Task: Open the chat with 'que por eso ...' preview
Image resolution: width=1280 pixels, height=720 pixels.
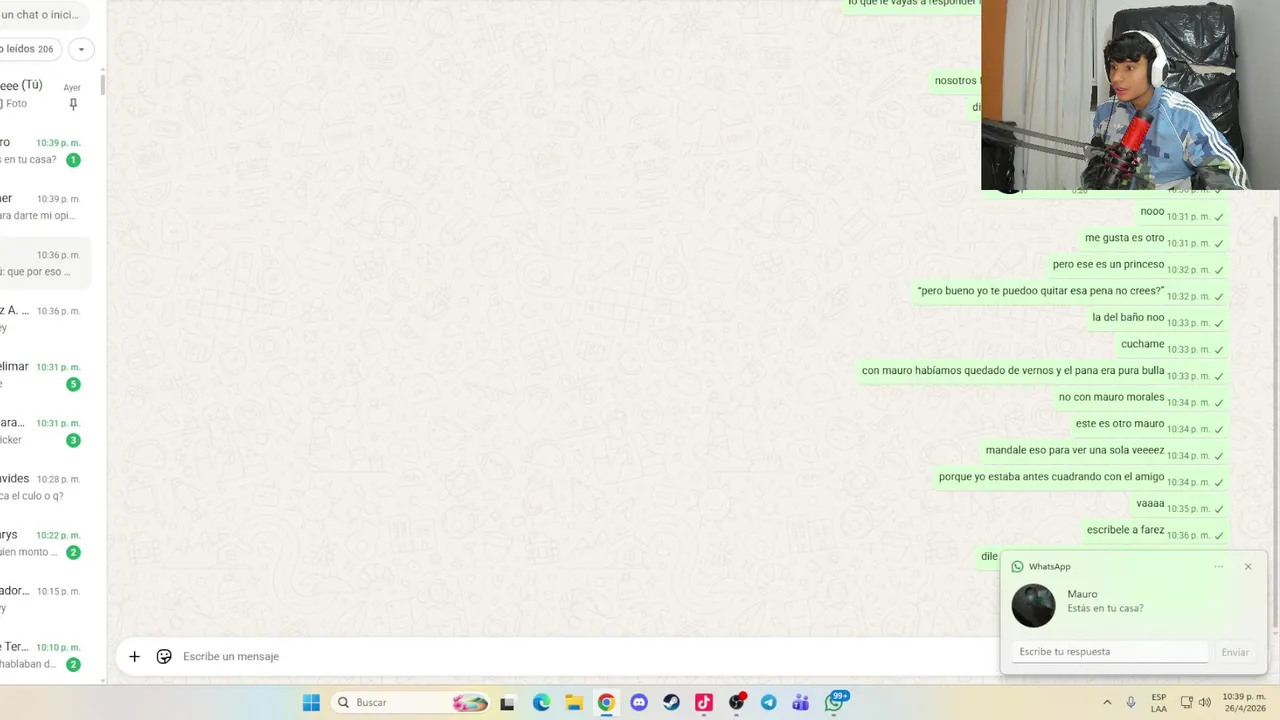Action: click(x=45, y=263)
